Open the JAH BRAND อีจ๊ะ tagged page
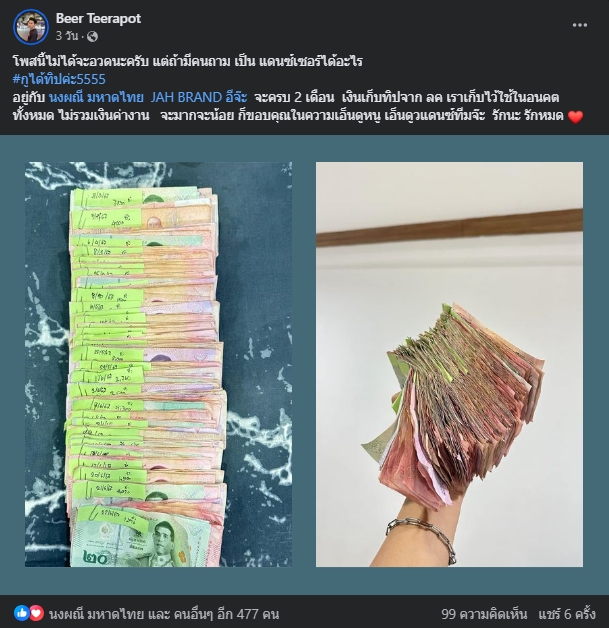The height and width of the screenshot is (628, 609). 199,97
